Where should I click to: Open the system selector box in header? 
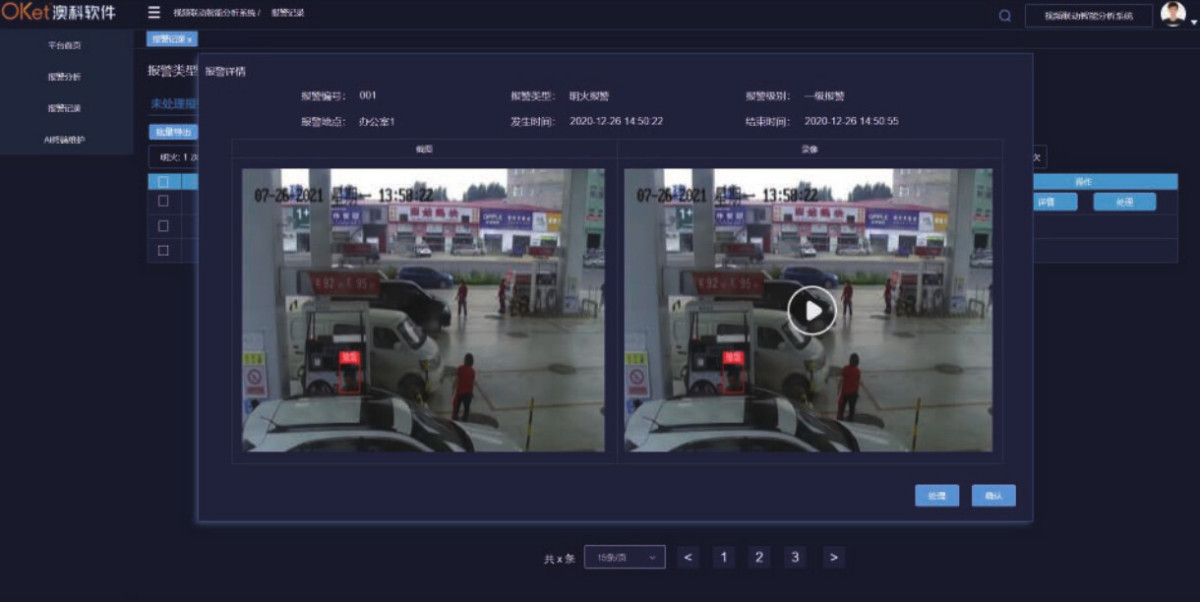(1088, 16)
